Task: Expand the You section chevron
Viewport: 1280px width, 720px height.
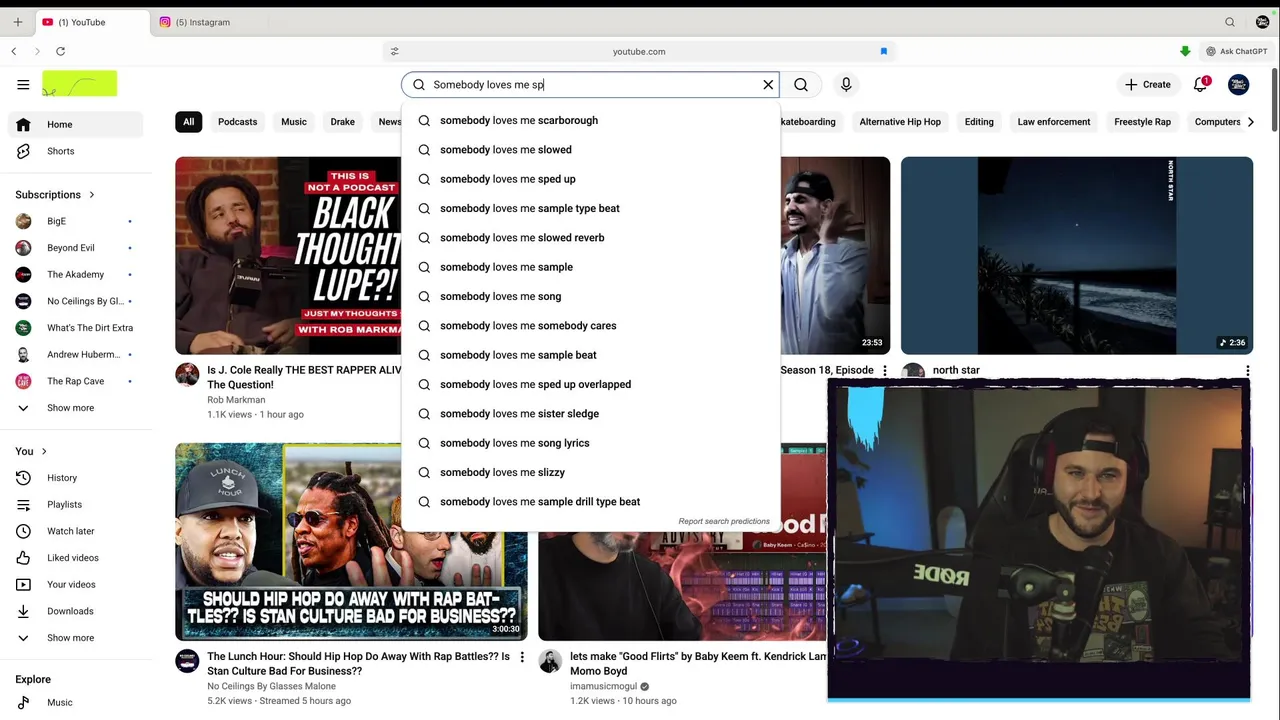Action: tap(44, 452)
